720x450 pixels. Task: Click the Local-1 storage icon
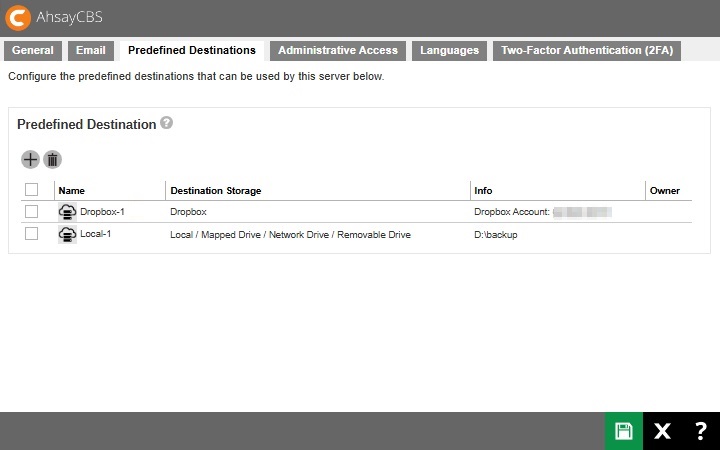[x=67, y=234]
